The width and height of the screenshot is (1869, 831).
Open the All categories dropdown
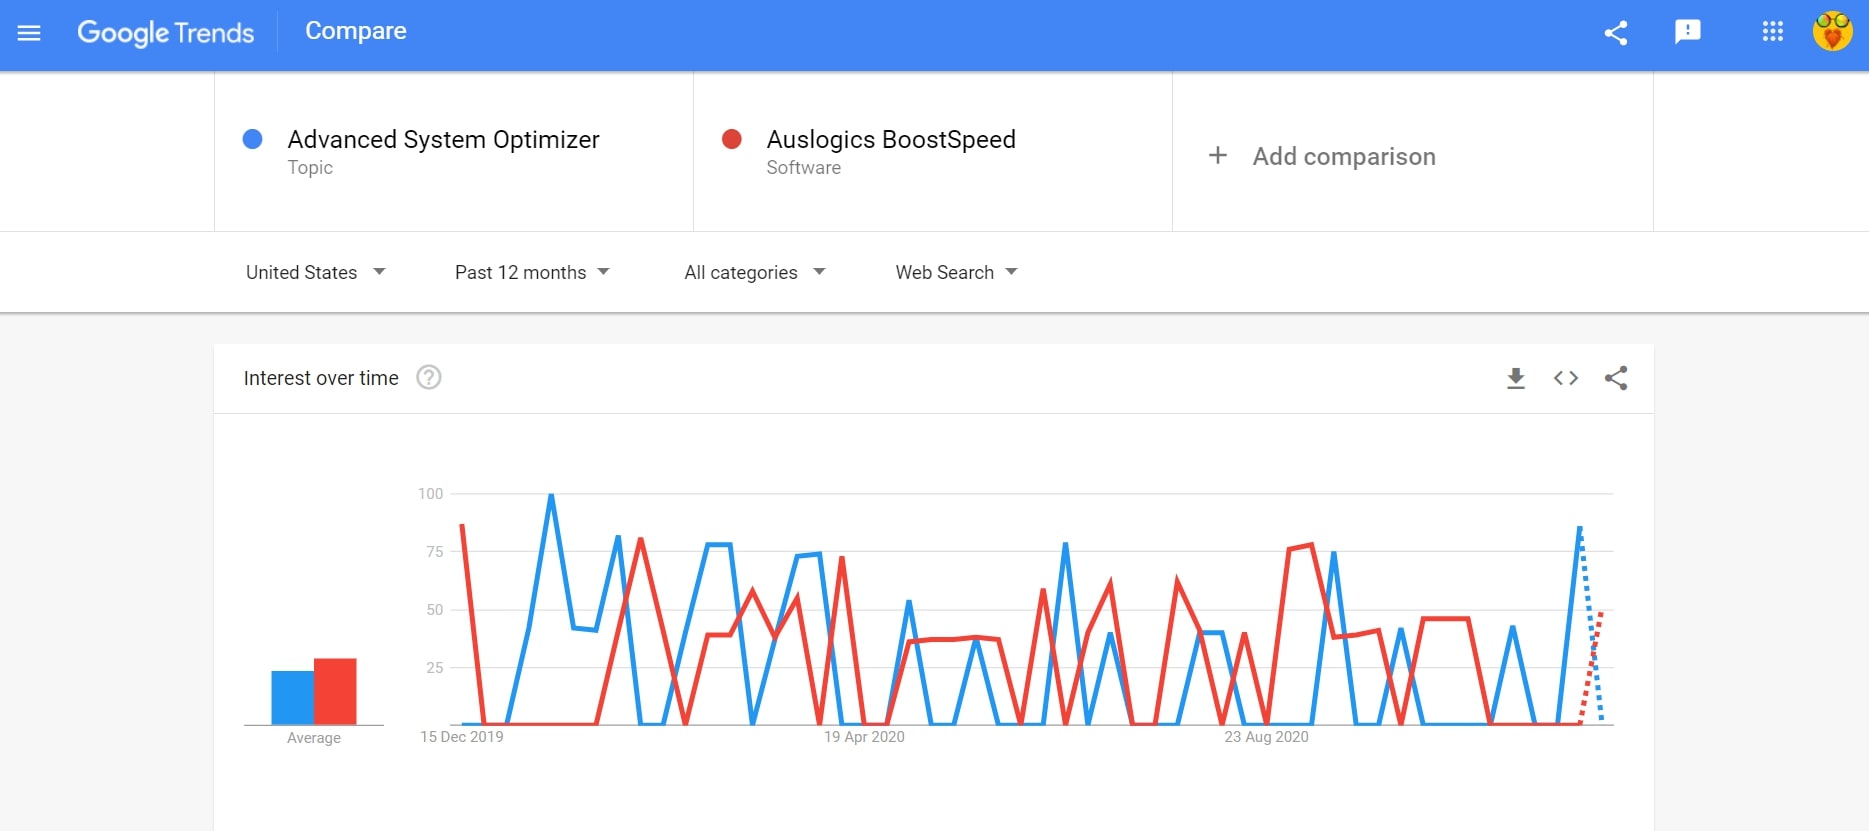pos(754,272)
